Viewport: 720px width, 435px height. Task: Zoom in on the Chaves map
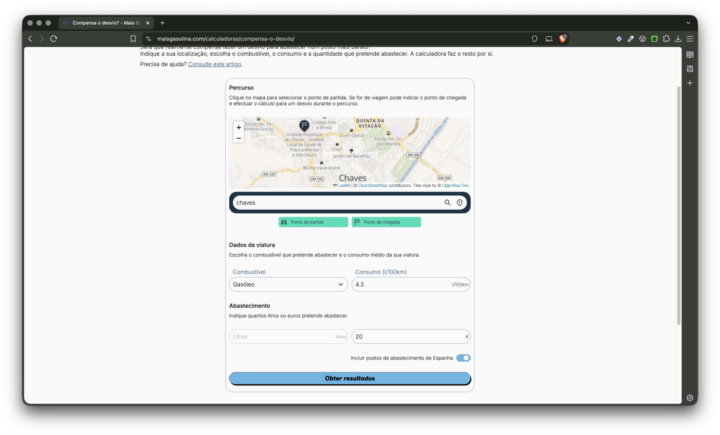pyautogui.click(x=238, y=127)
